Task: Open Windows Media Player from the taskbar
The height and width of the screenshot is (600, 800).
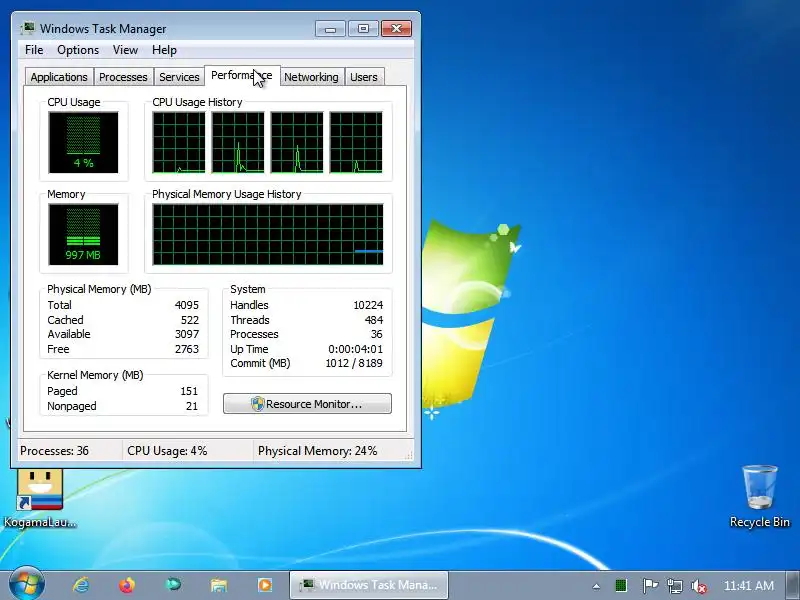Action: click(x=265, y=585)
